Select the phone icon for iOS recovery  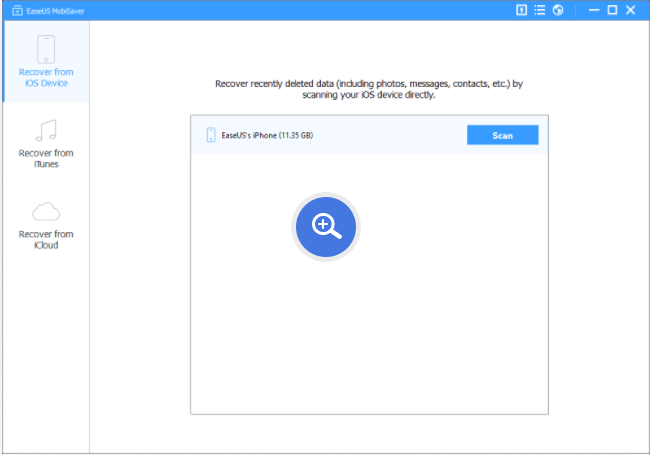[45, 49]
